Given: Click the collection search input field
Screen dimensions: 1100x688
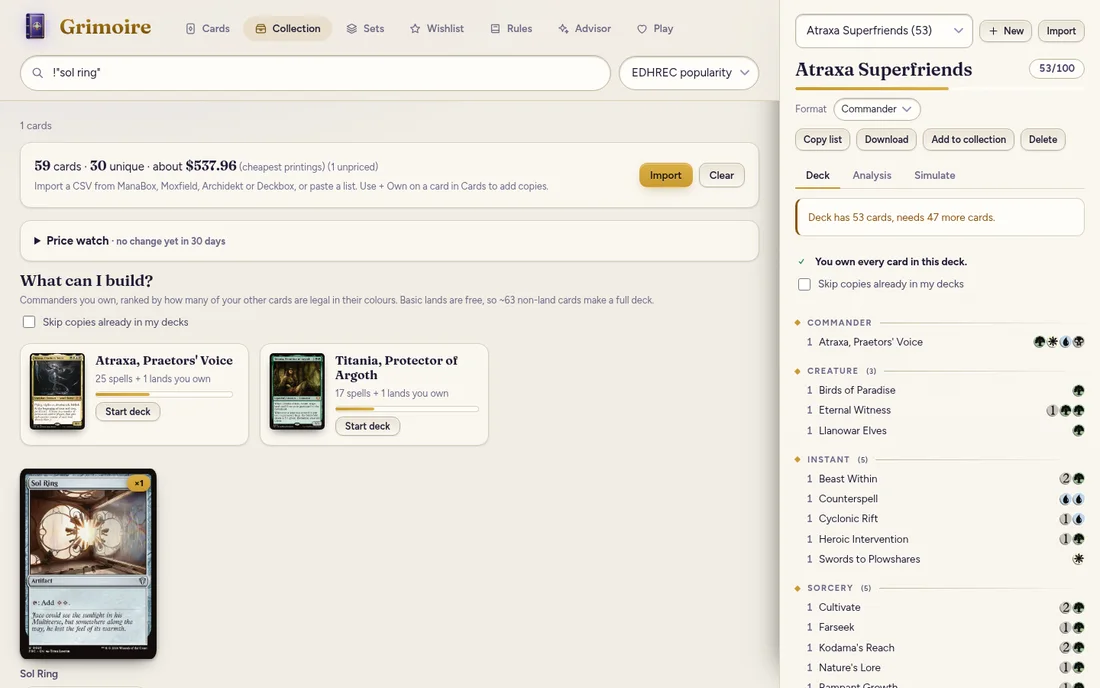Looking at the screenshot, I should click(x=316, y=73).
